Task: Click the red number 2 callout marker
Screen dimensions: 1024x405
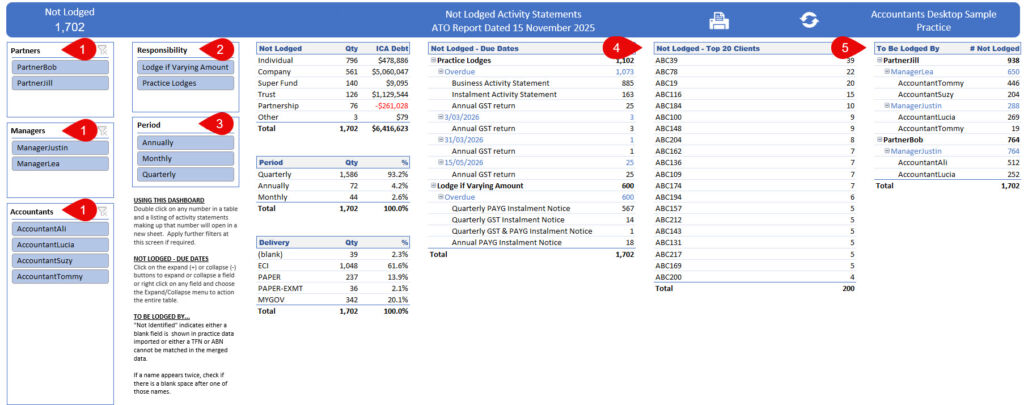Action: coord(218,48)
